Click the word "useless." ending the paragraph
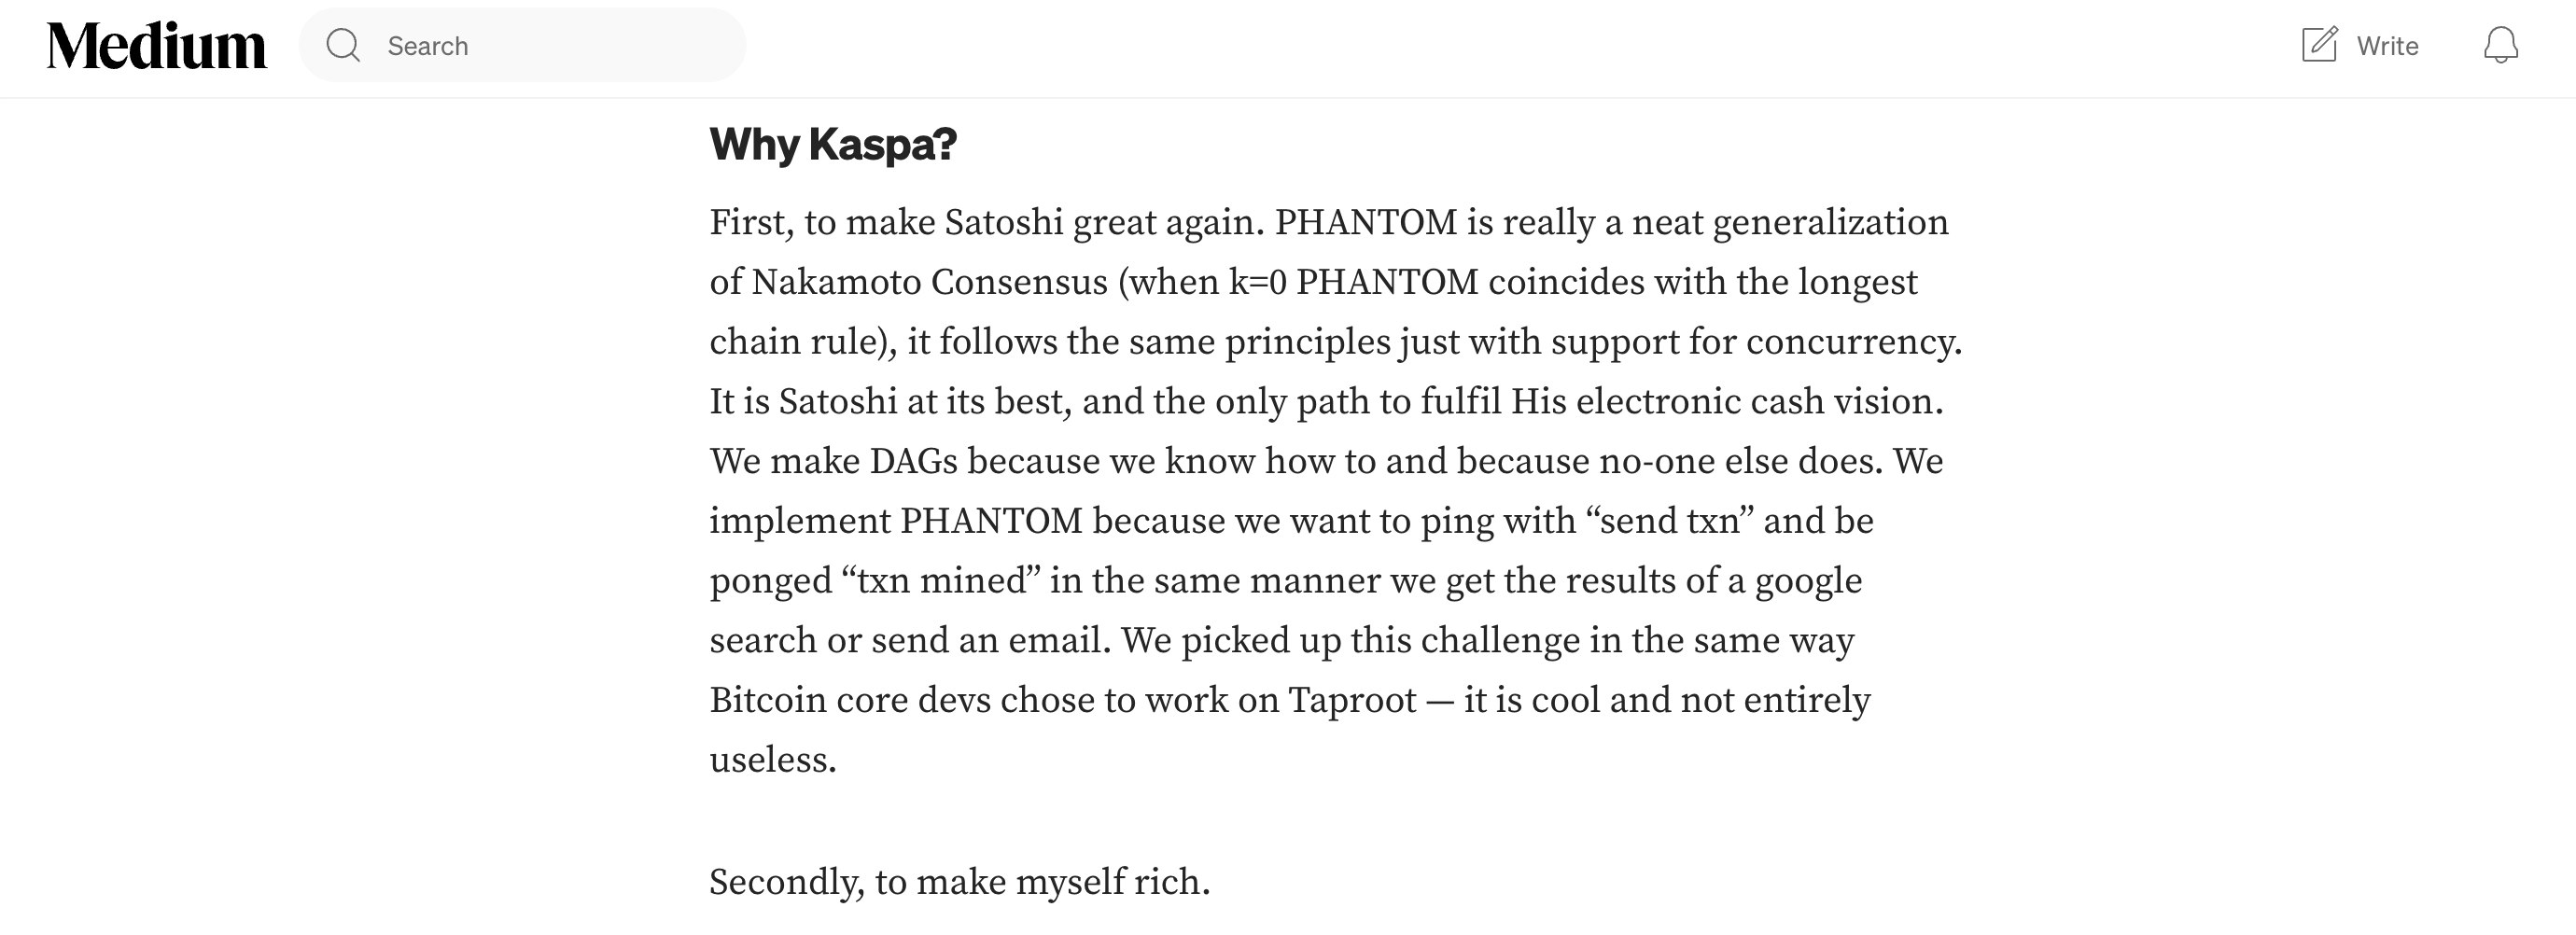2576x935 pixels. [772, 760]
